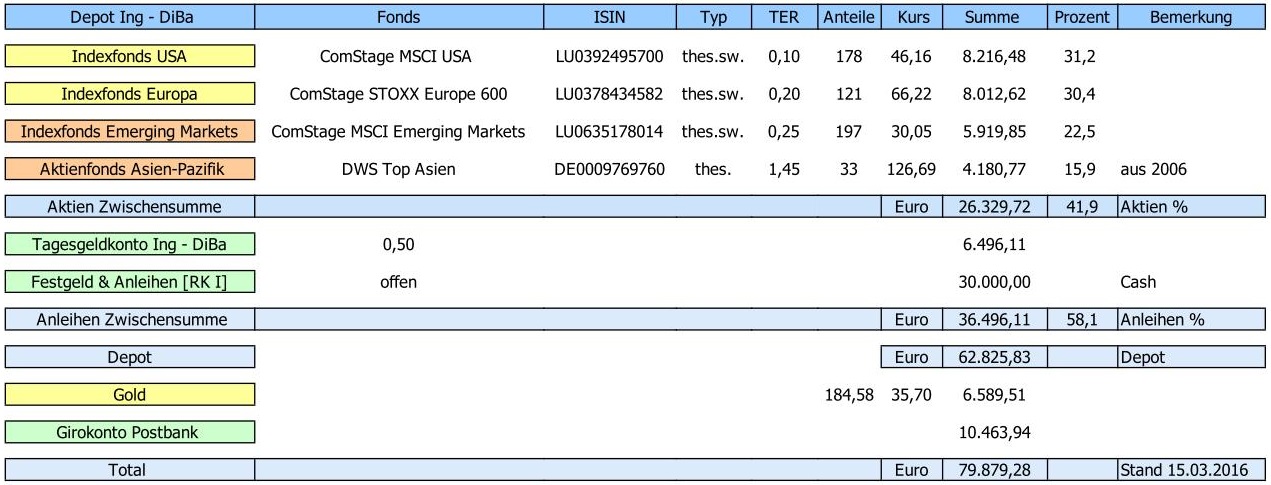Select the 'Anleihen Zwischensumme' sum 36.496,11
Screen dimensions: 1271x485
993,320
